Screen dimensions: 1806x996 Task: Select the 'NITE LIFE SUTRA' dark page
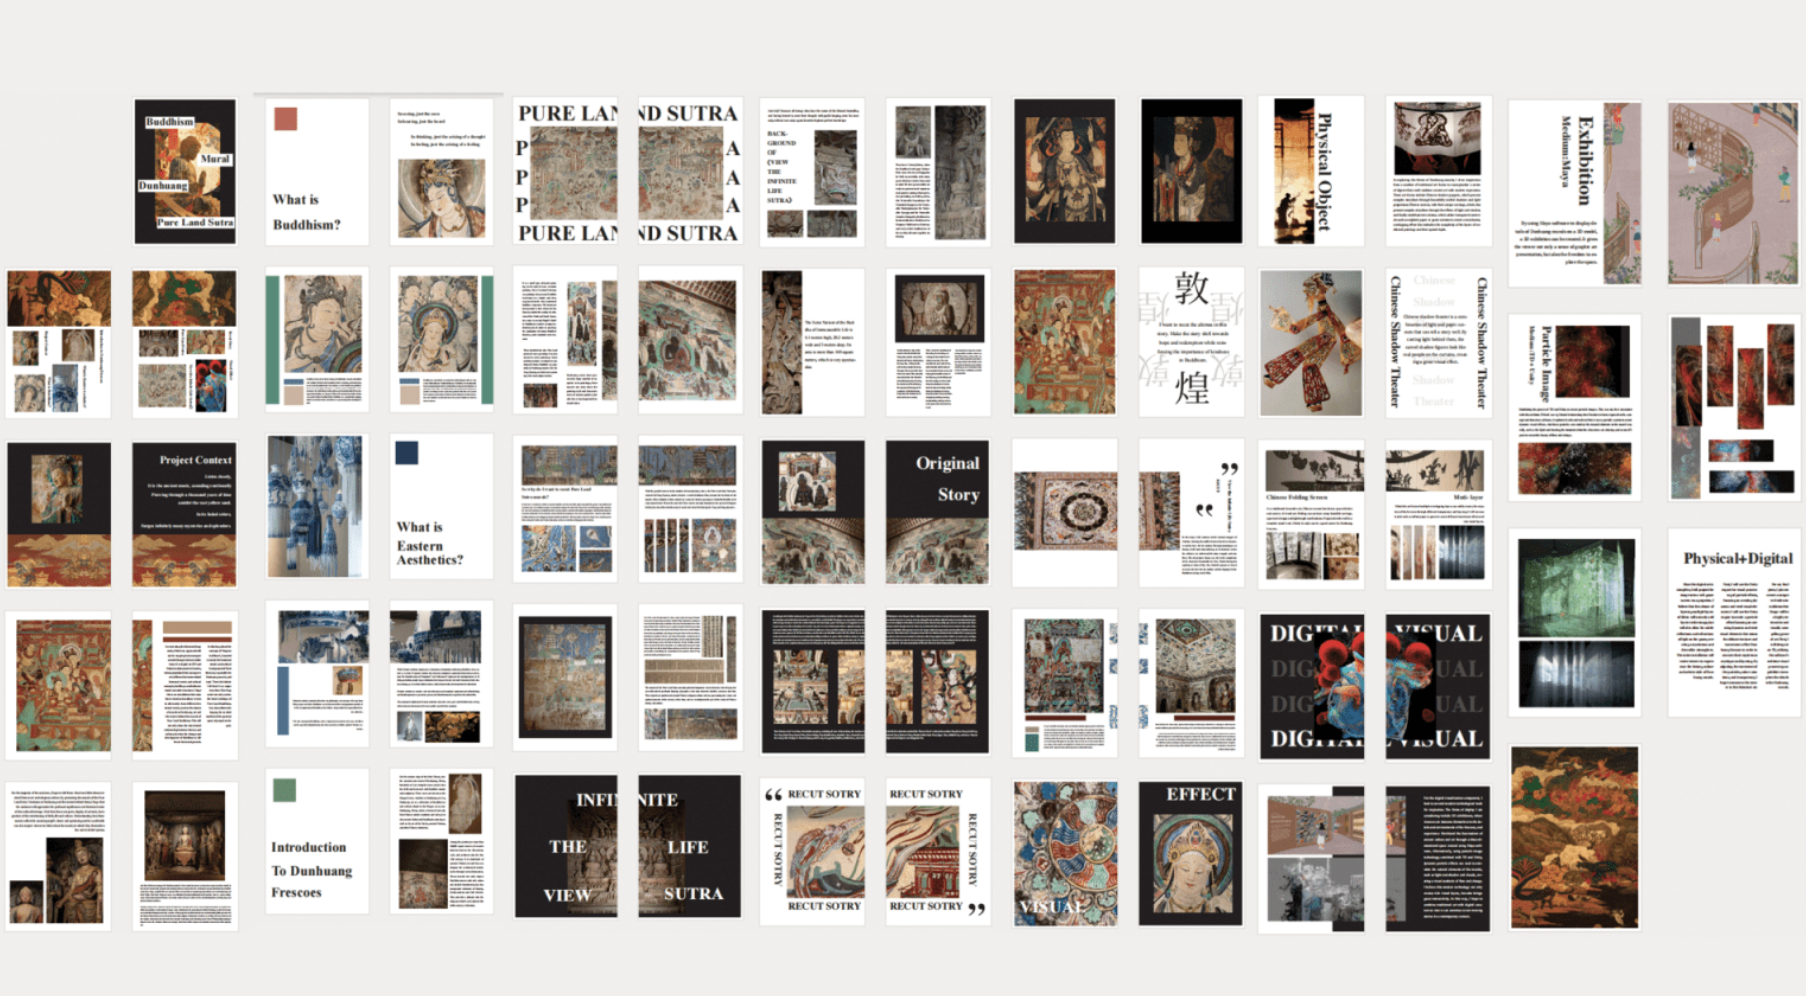(x=690, y=846)
